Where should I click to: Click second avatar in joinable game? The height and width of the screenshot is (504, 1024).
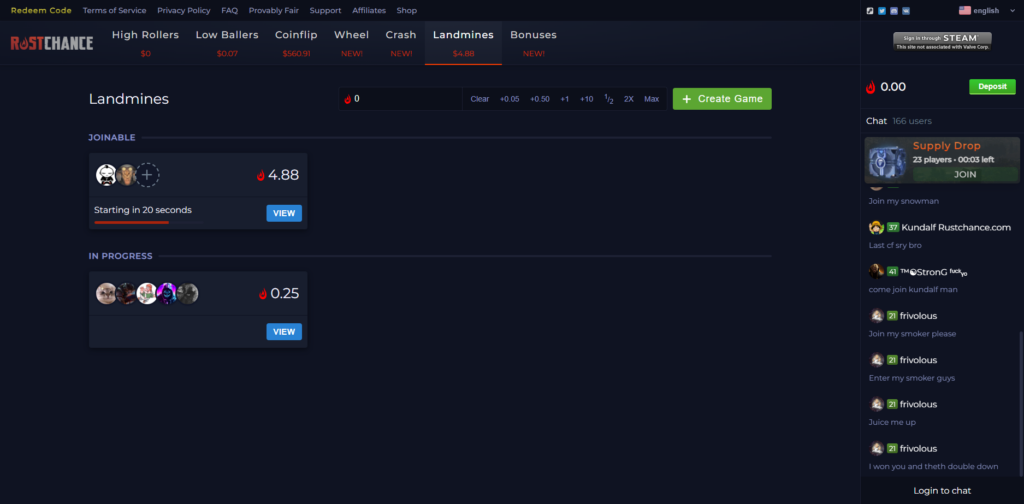126,175
